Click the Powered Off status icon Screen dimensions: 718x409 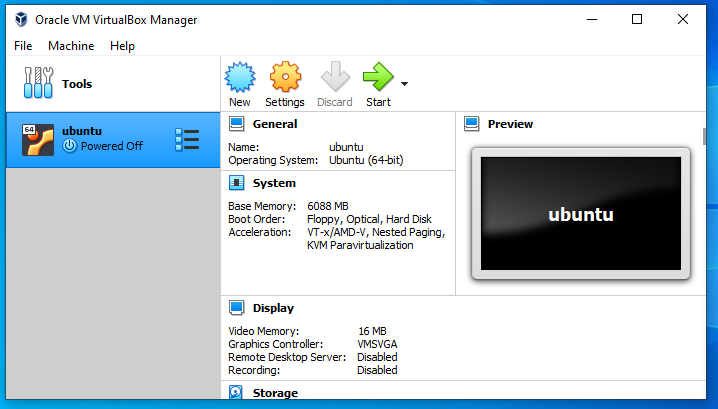pyautogui.click(x=70, y=146)
